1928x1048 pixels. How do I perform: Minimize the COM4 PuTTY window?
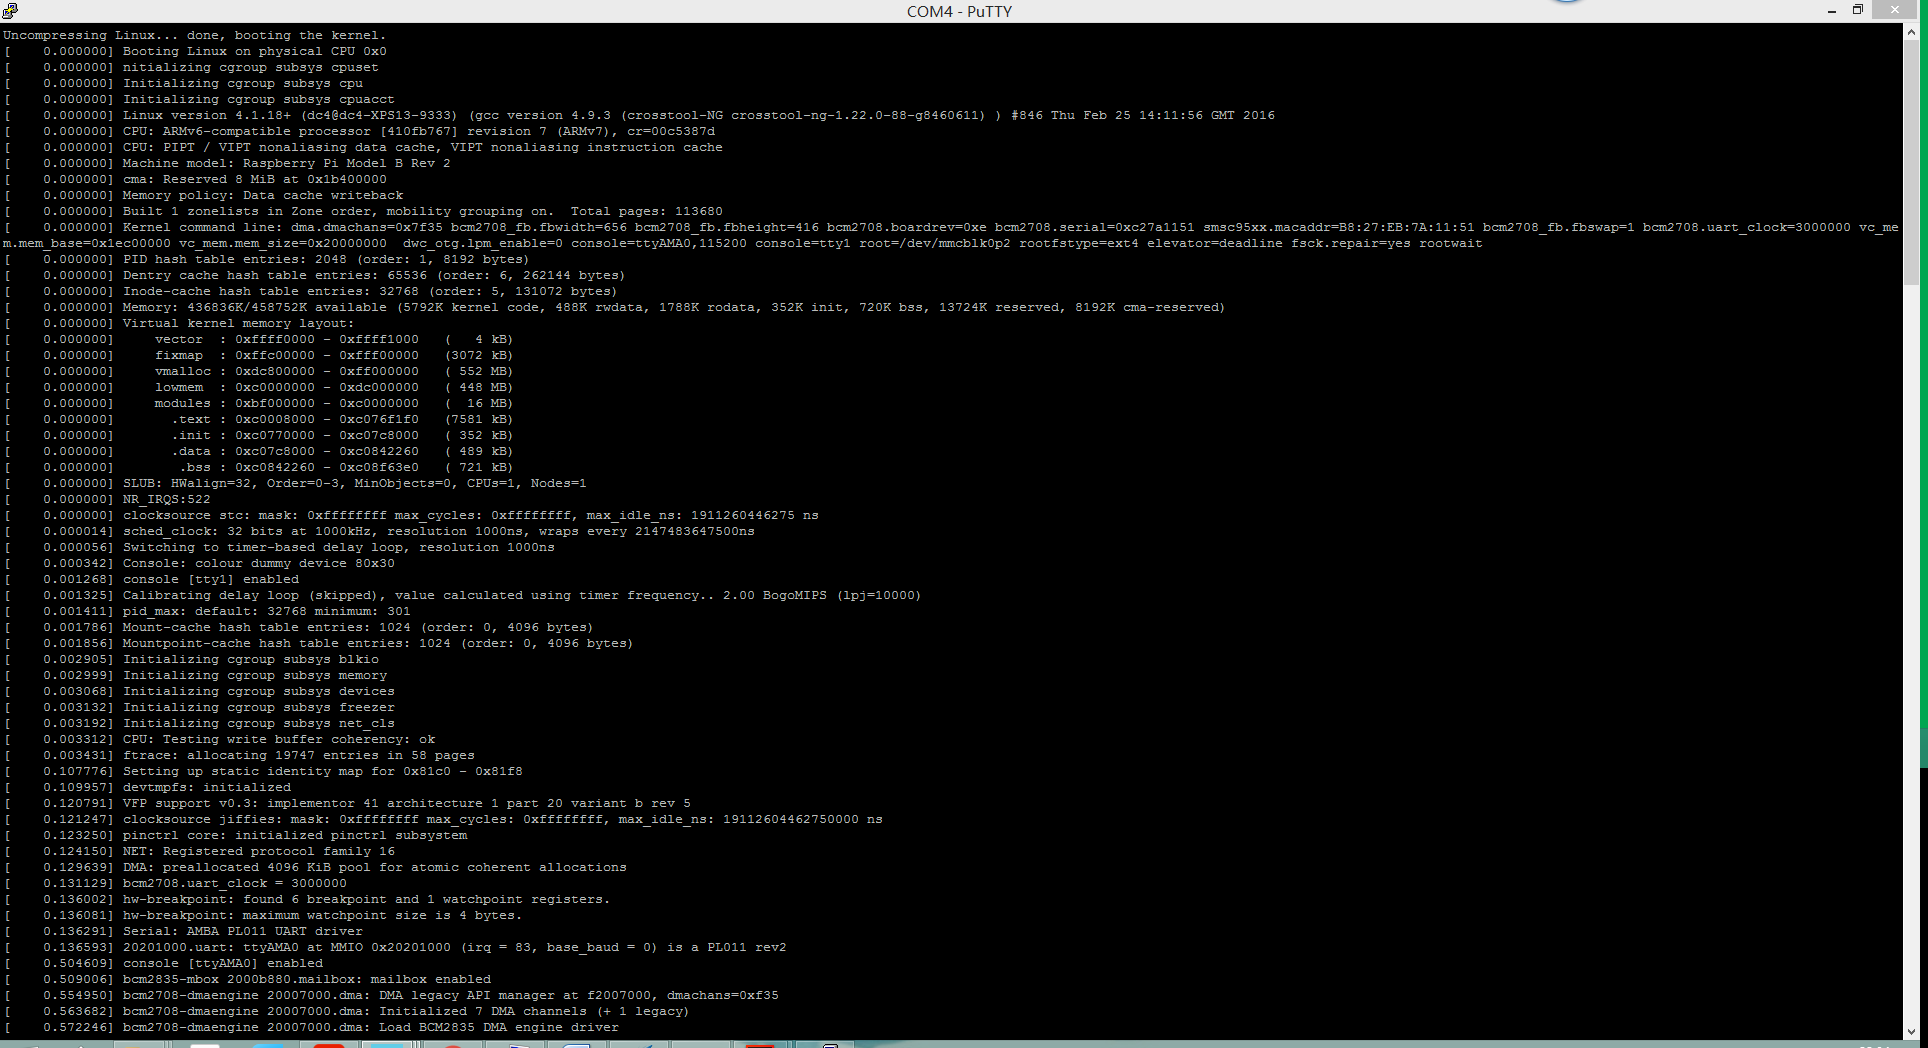pyautogui.click(x=1831, y=11)
